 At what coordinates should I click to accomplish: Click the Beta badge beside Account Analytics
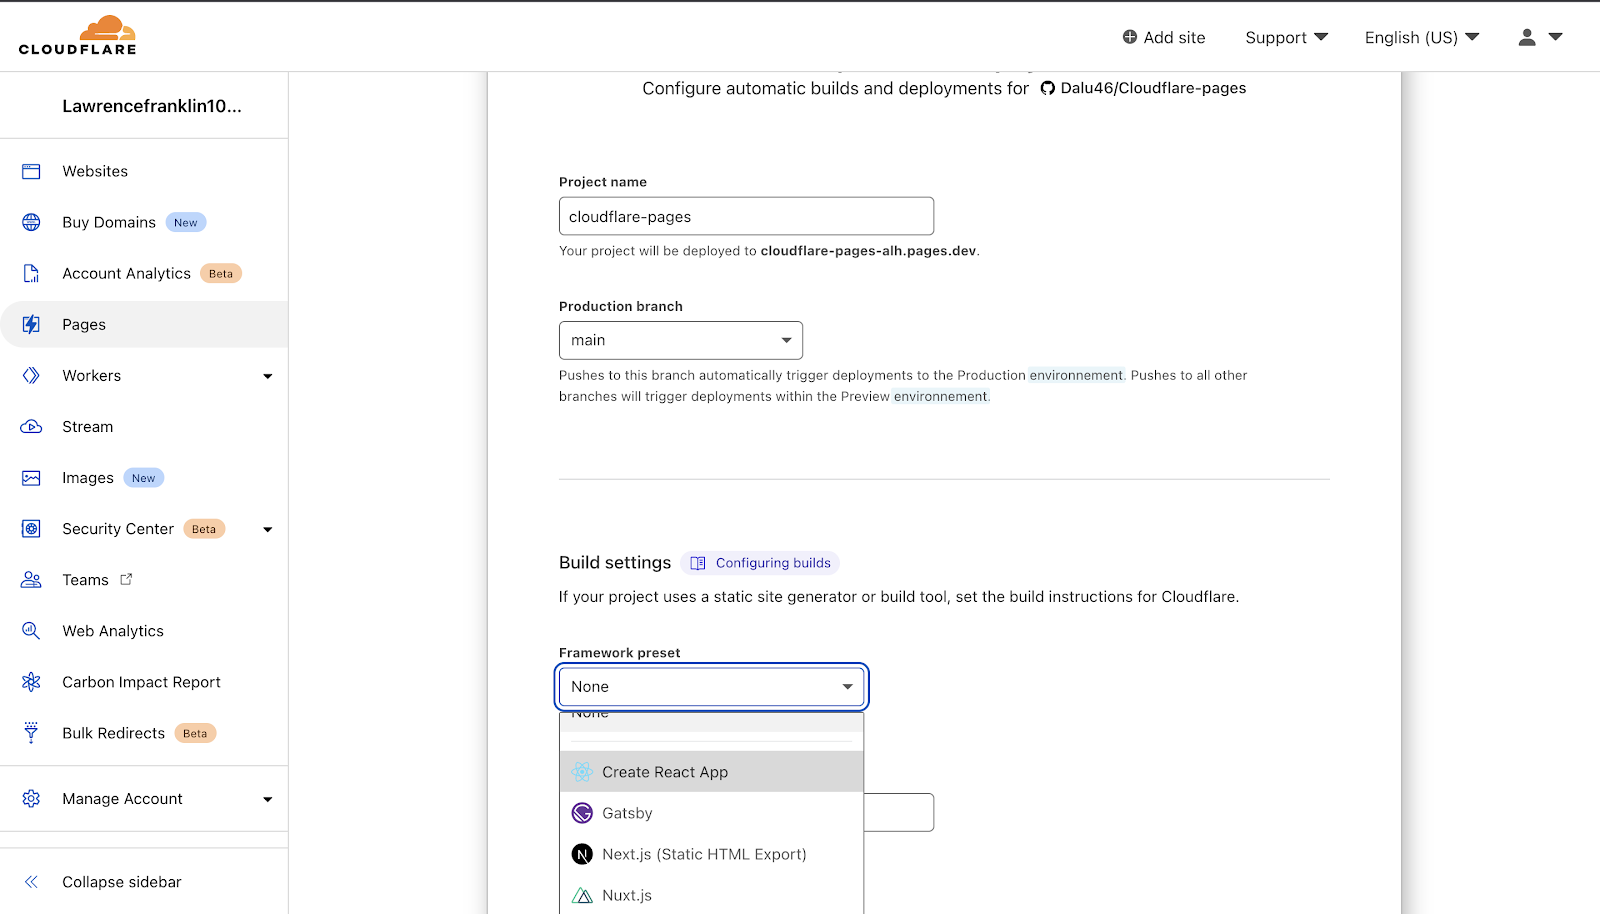coord(221,273)
